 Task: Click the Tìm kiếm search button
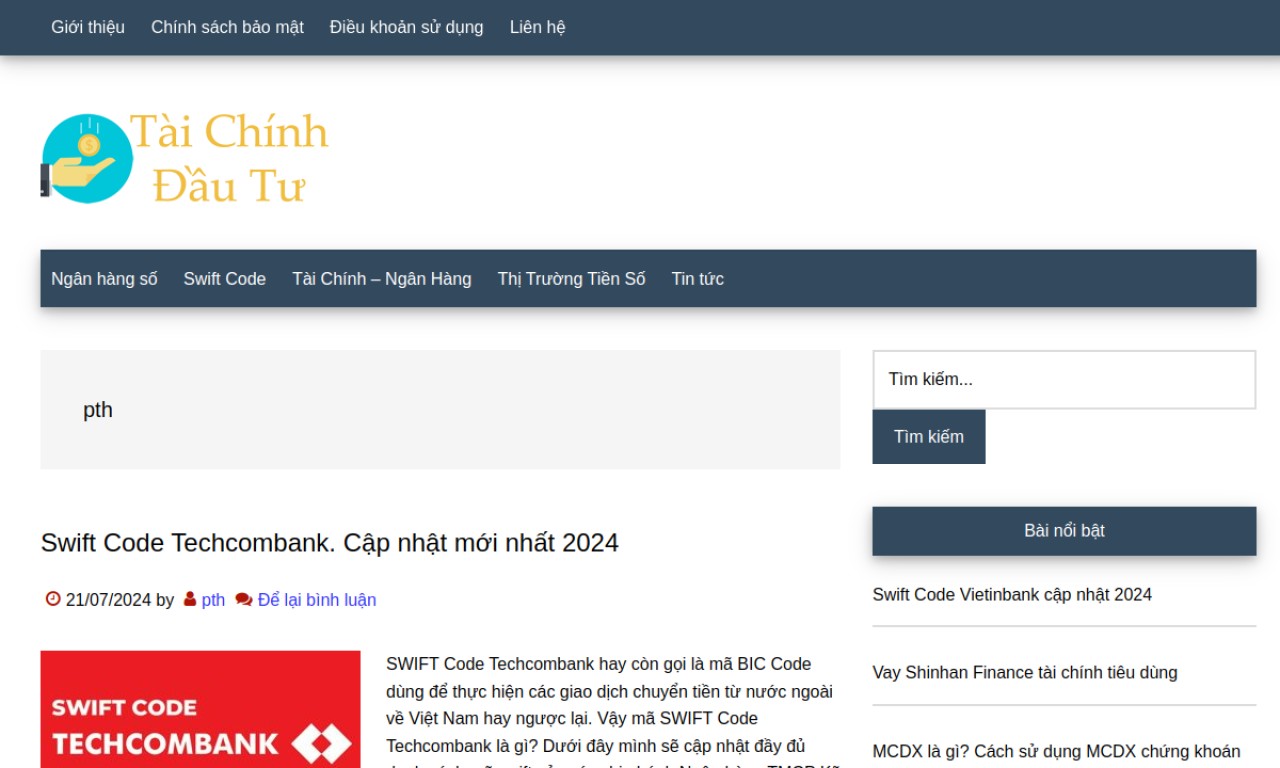(929, 437)
